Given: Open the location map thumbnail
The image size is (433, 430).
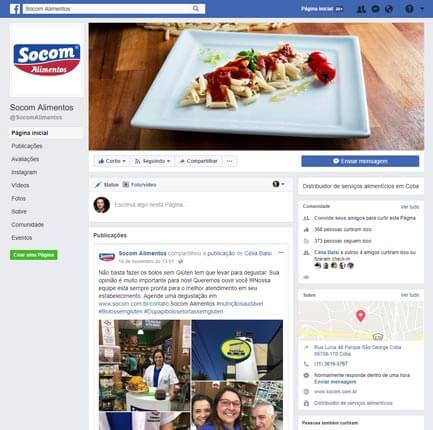Looking at the screenshot, I should point(361,321).
